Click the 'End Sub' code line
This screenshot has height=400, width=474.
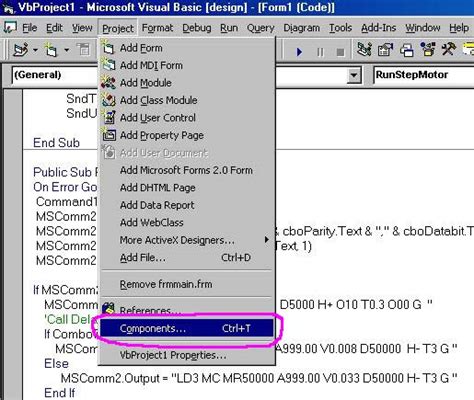56,143
